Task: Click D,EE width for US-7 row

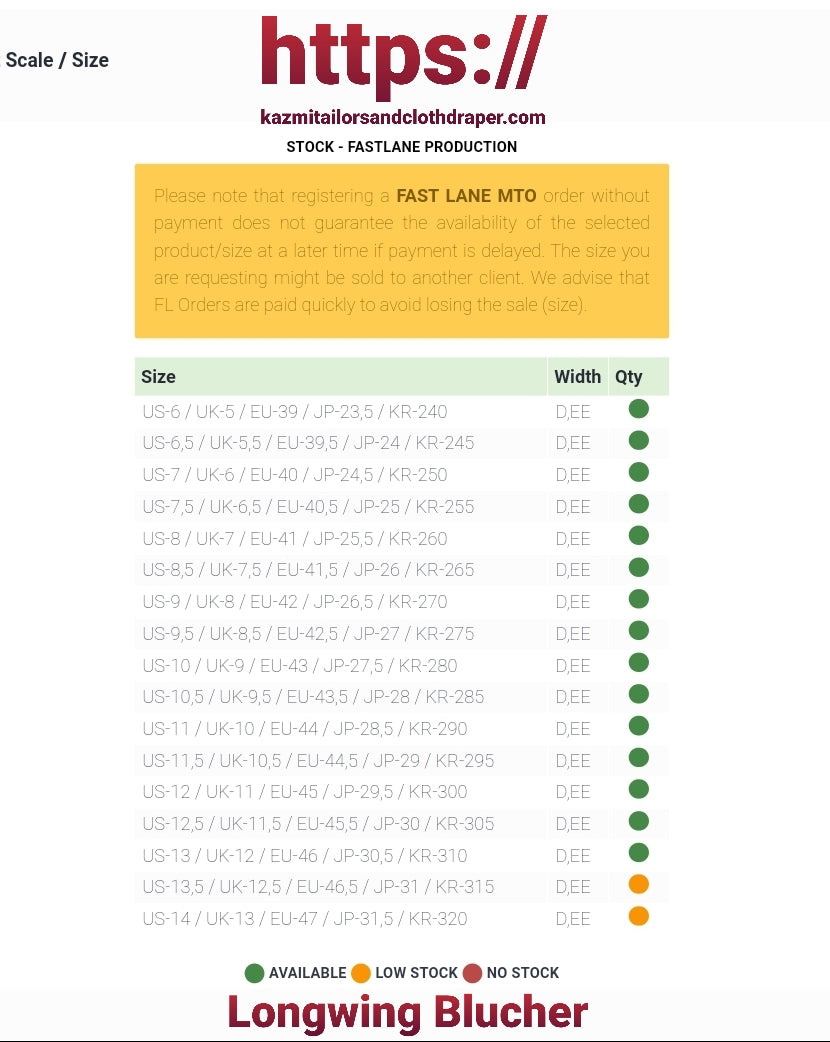Action: pyautogui.click(x=573, y=476)
